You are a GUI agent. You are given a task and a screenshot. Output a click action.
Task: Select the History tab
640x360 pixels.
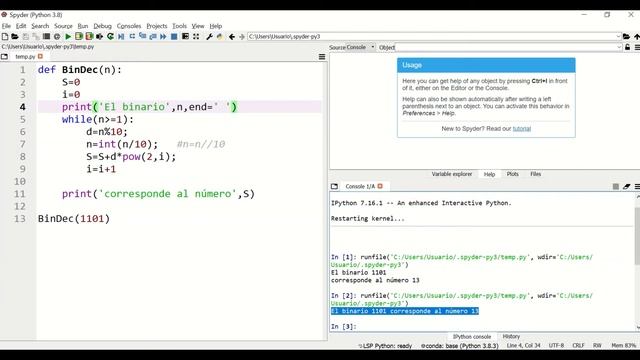pos(511,337)
